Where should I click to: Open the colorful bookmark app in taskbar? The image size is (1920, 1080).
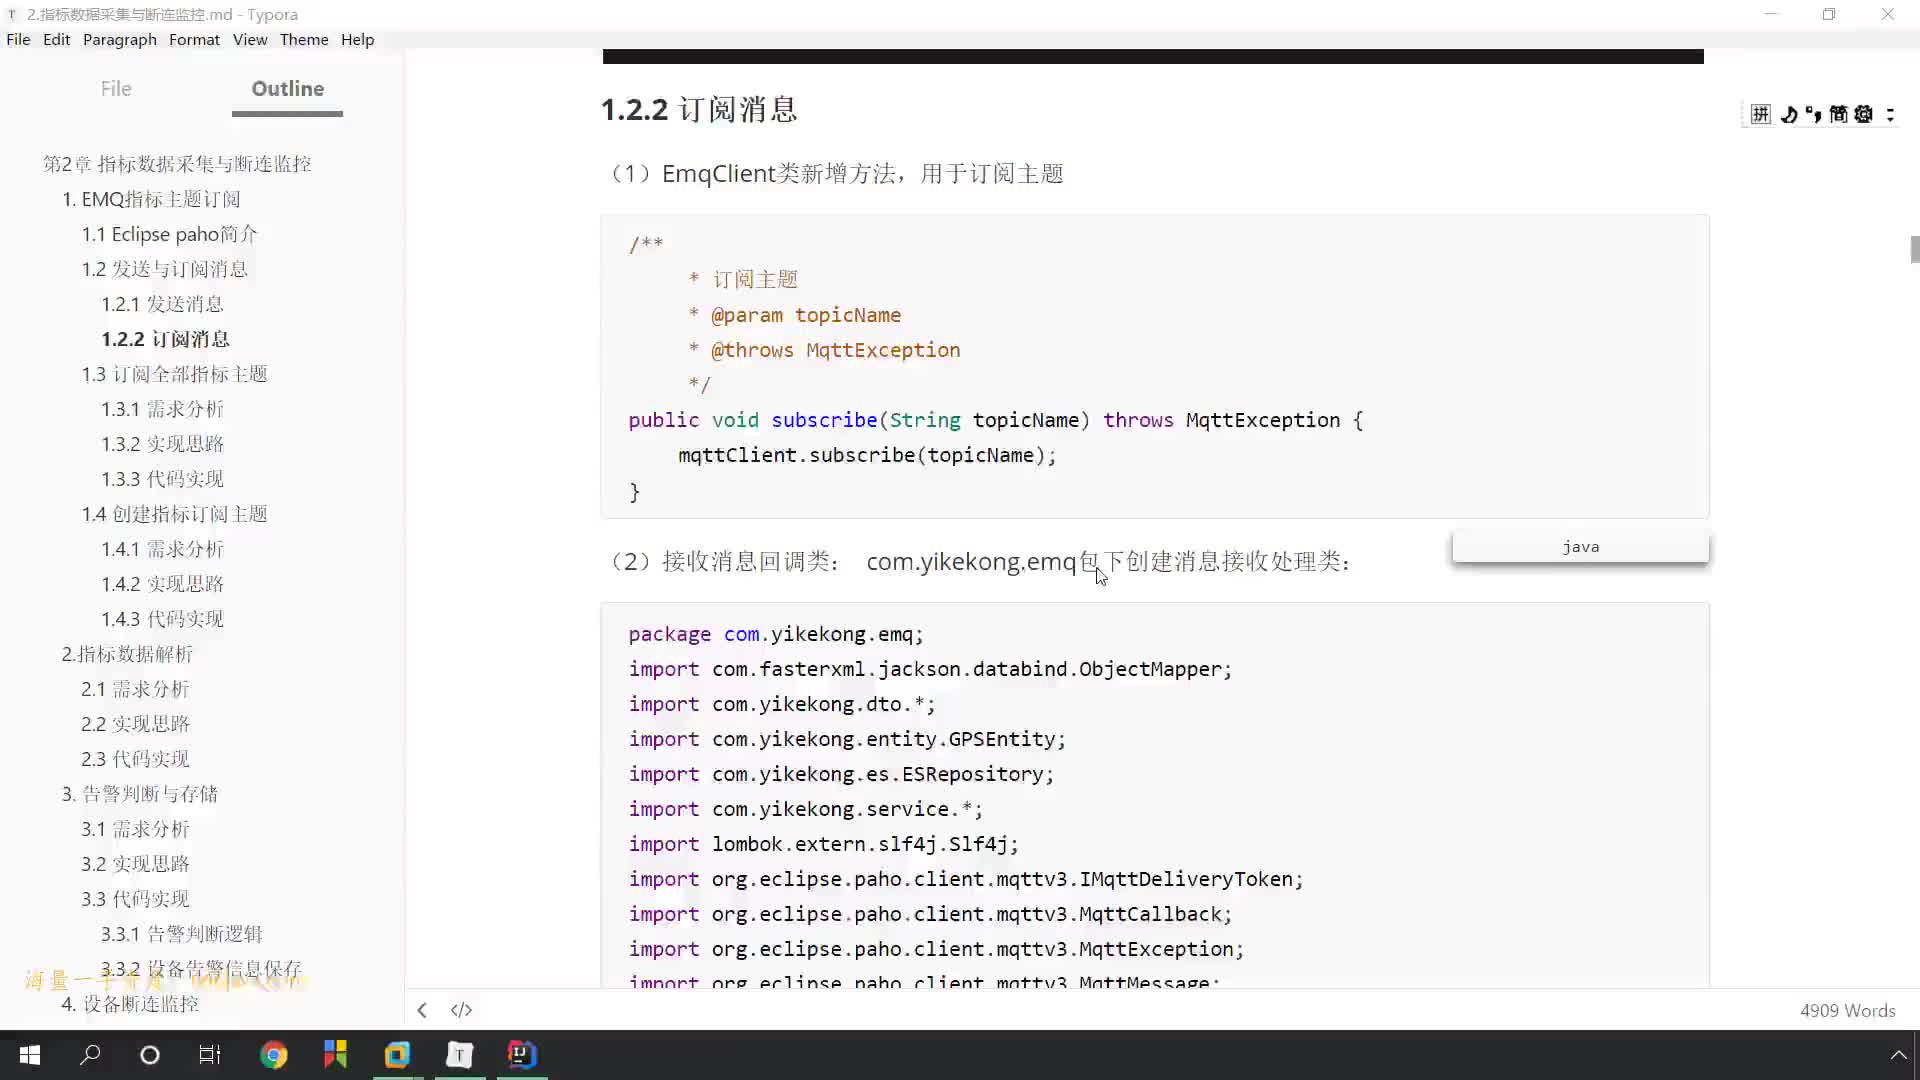(x=335, y=1055)
